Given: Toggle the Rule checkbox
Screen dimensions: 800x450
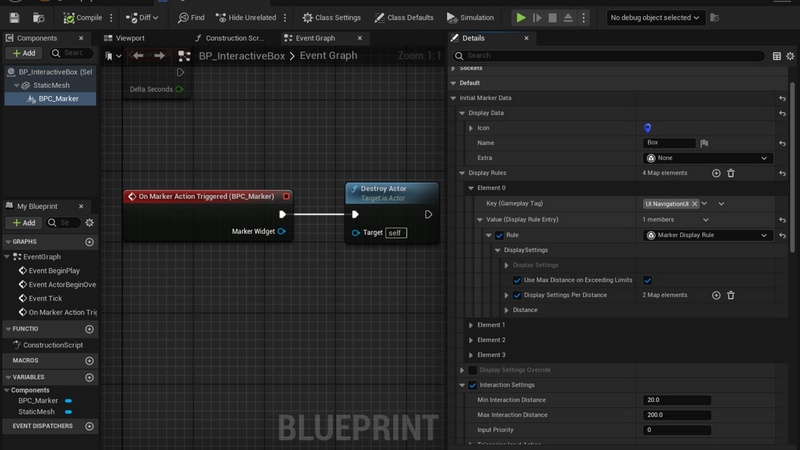Looking at the screenshot, I should point(499,235).
